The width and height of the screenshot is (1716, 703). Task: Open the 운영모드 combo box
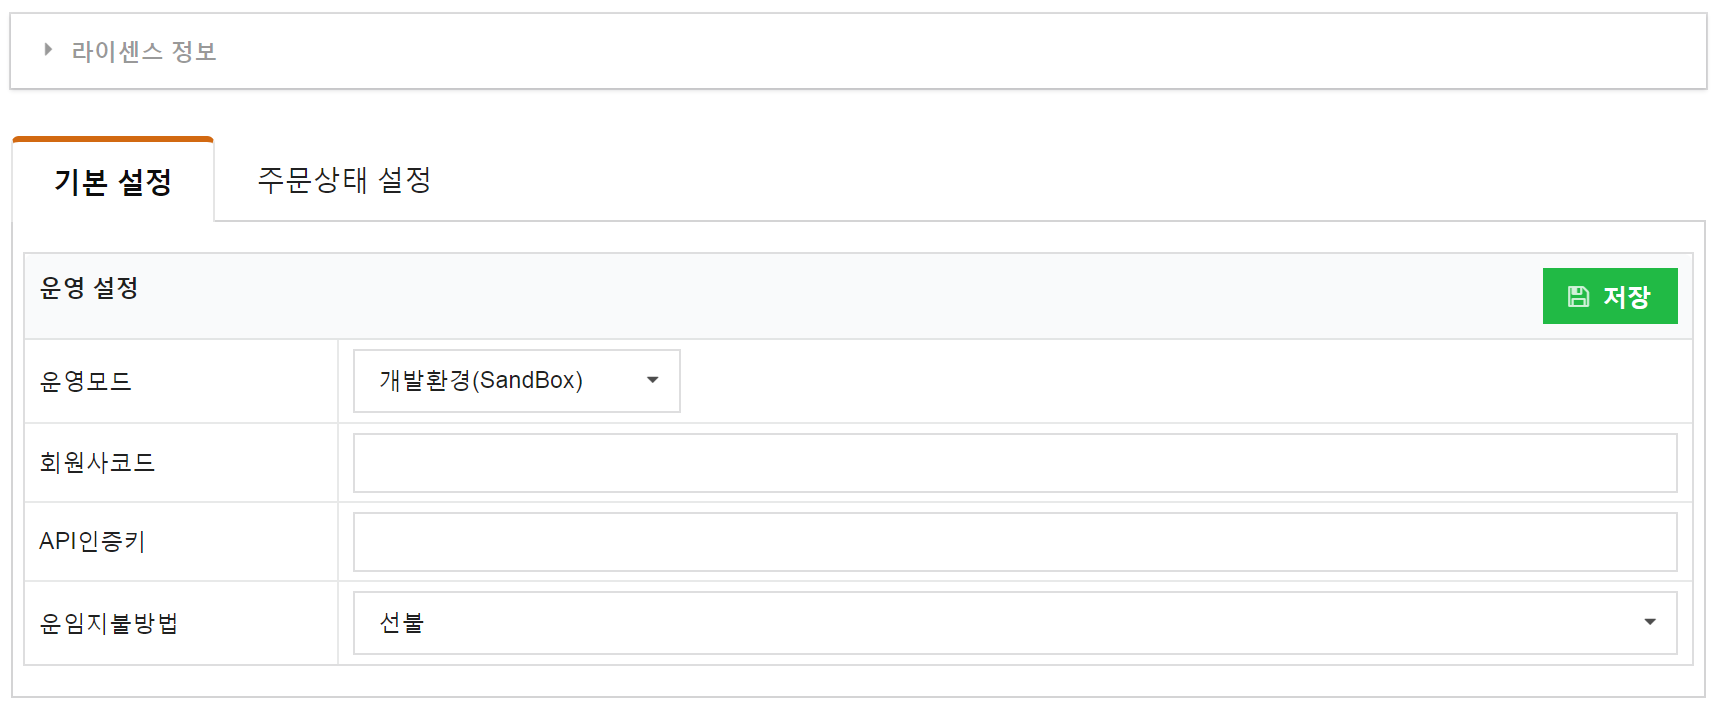[517, 381]
